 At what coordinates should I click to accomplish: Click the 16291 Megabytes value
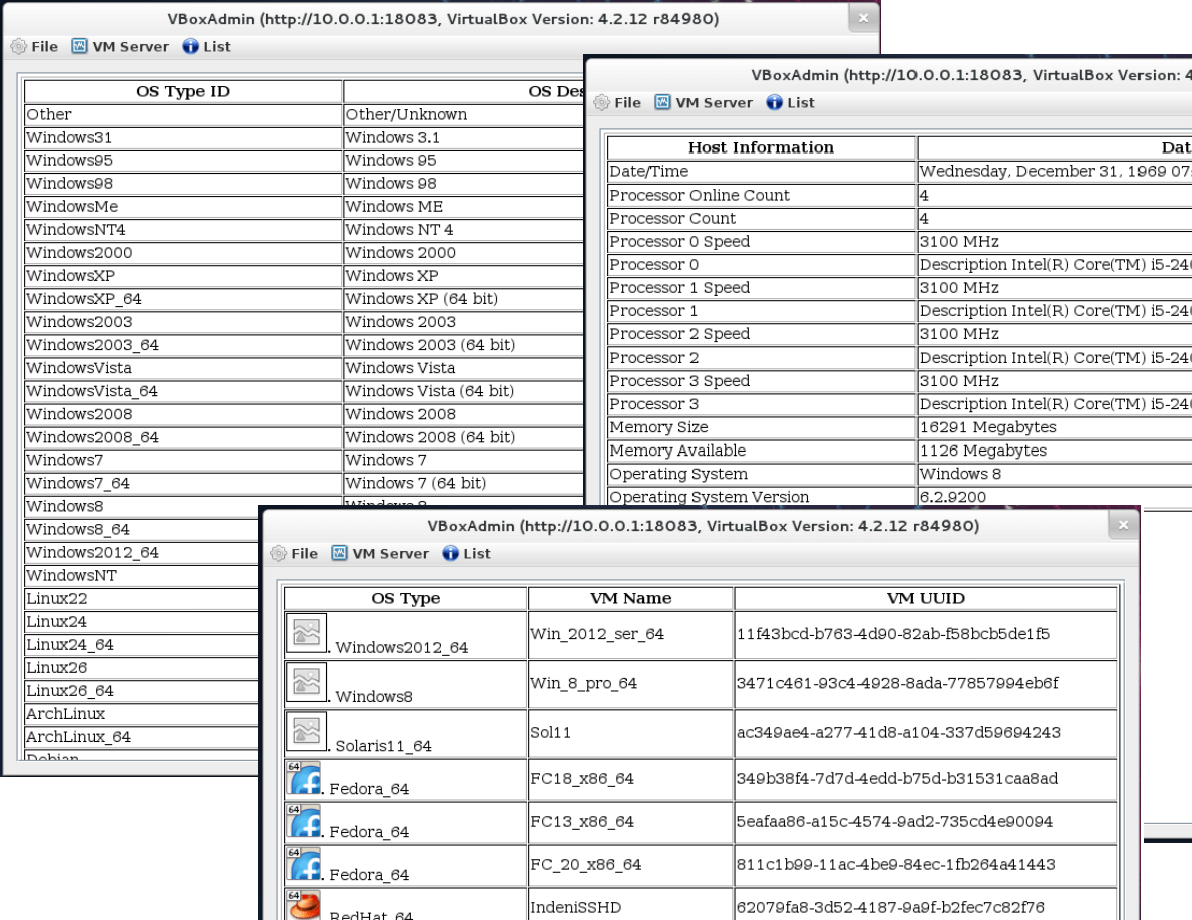pyautogui.click(x=988, y=427)
